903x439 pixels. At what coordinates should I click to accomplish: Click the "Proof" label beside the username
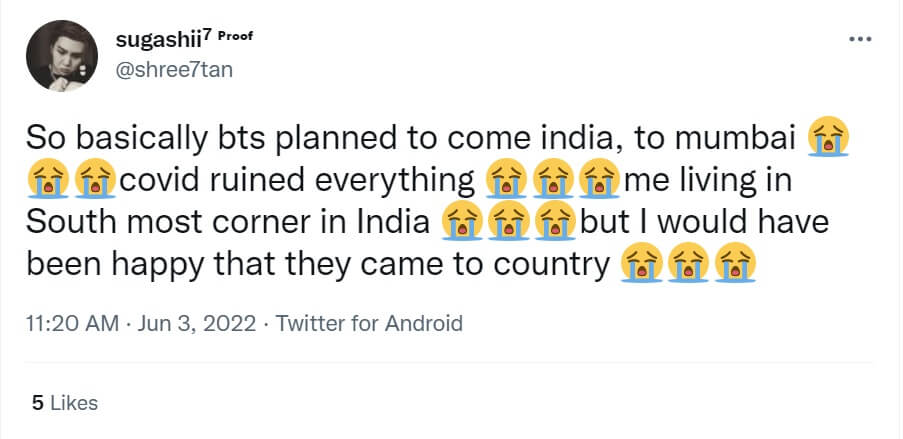click(235, 38)
